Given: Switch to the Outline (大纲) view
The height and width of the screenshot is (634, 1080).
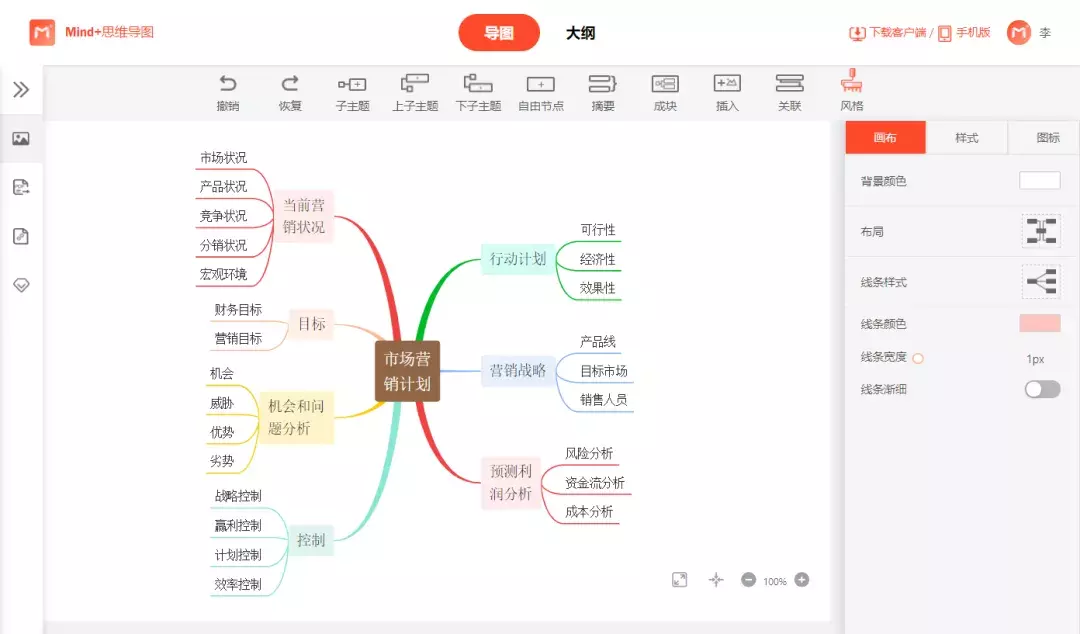Looking at the screenshot, I should (580, 33).
